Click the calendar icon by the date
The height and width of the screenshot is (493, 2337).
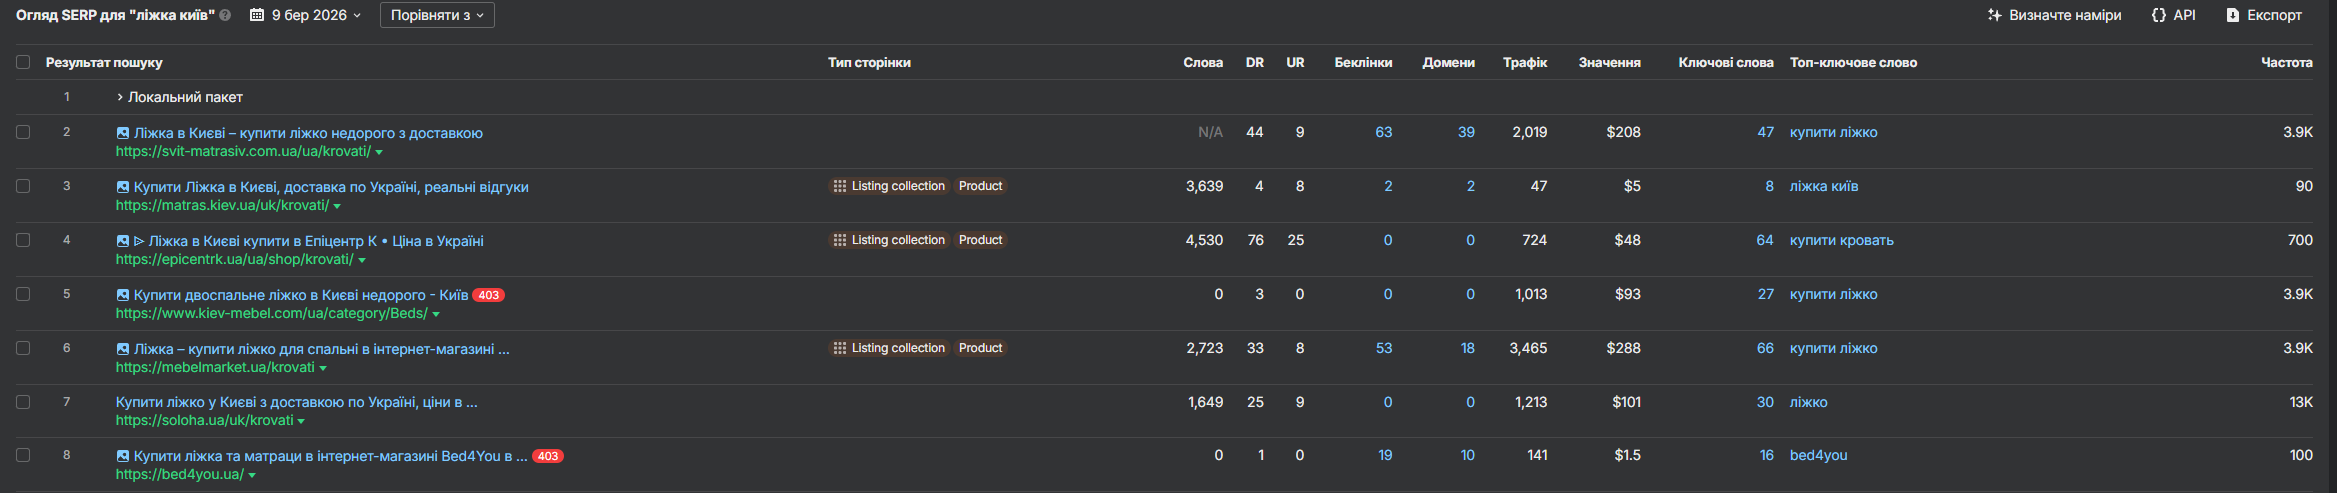click(x=257, y=15)
